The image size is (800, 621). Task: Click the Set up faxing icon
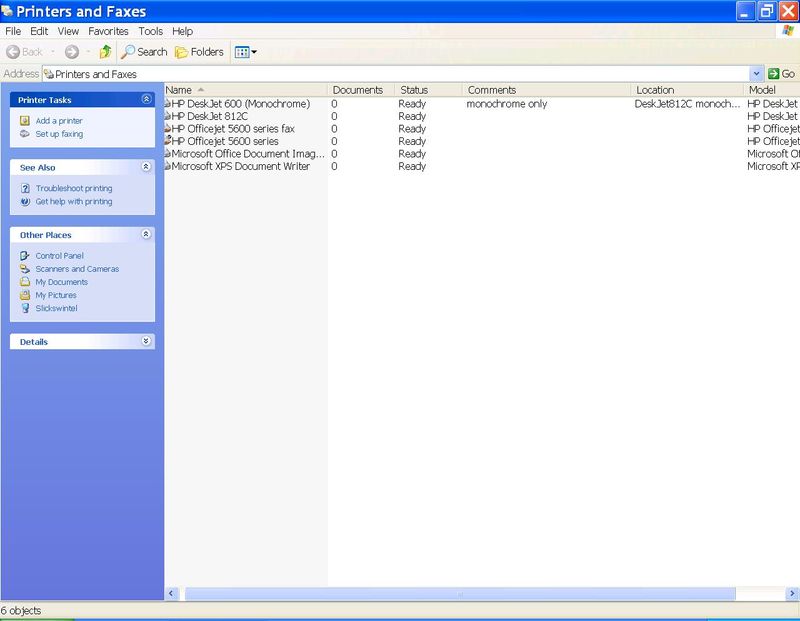coord(25,134)
